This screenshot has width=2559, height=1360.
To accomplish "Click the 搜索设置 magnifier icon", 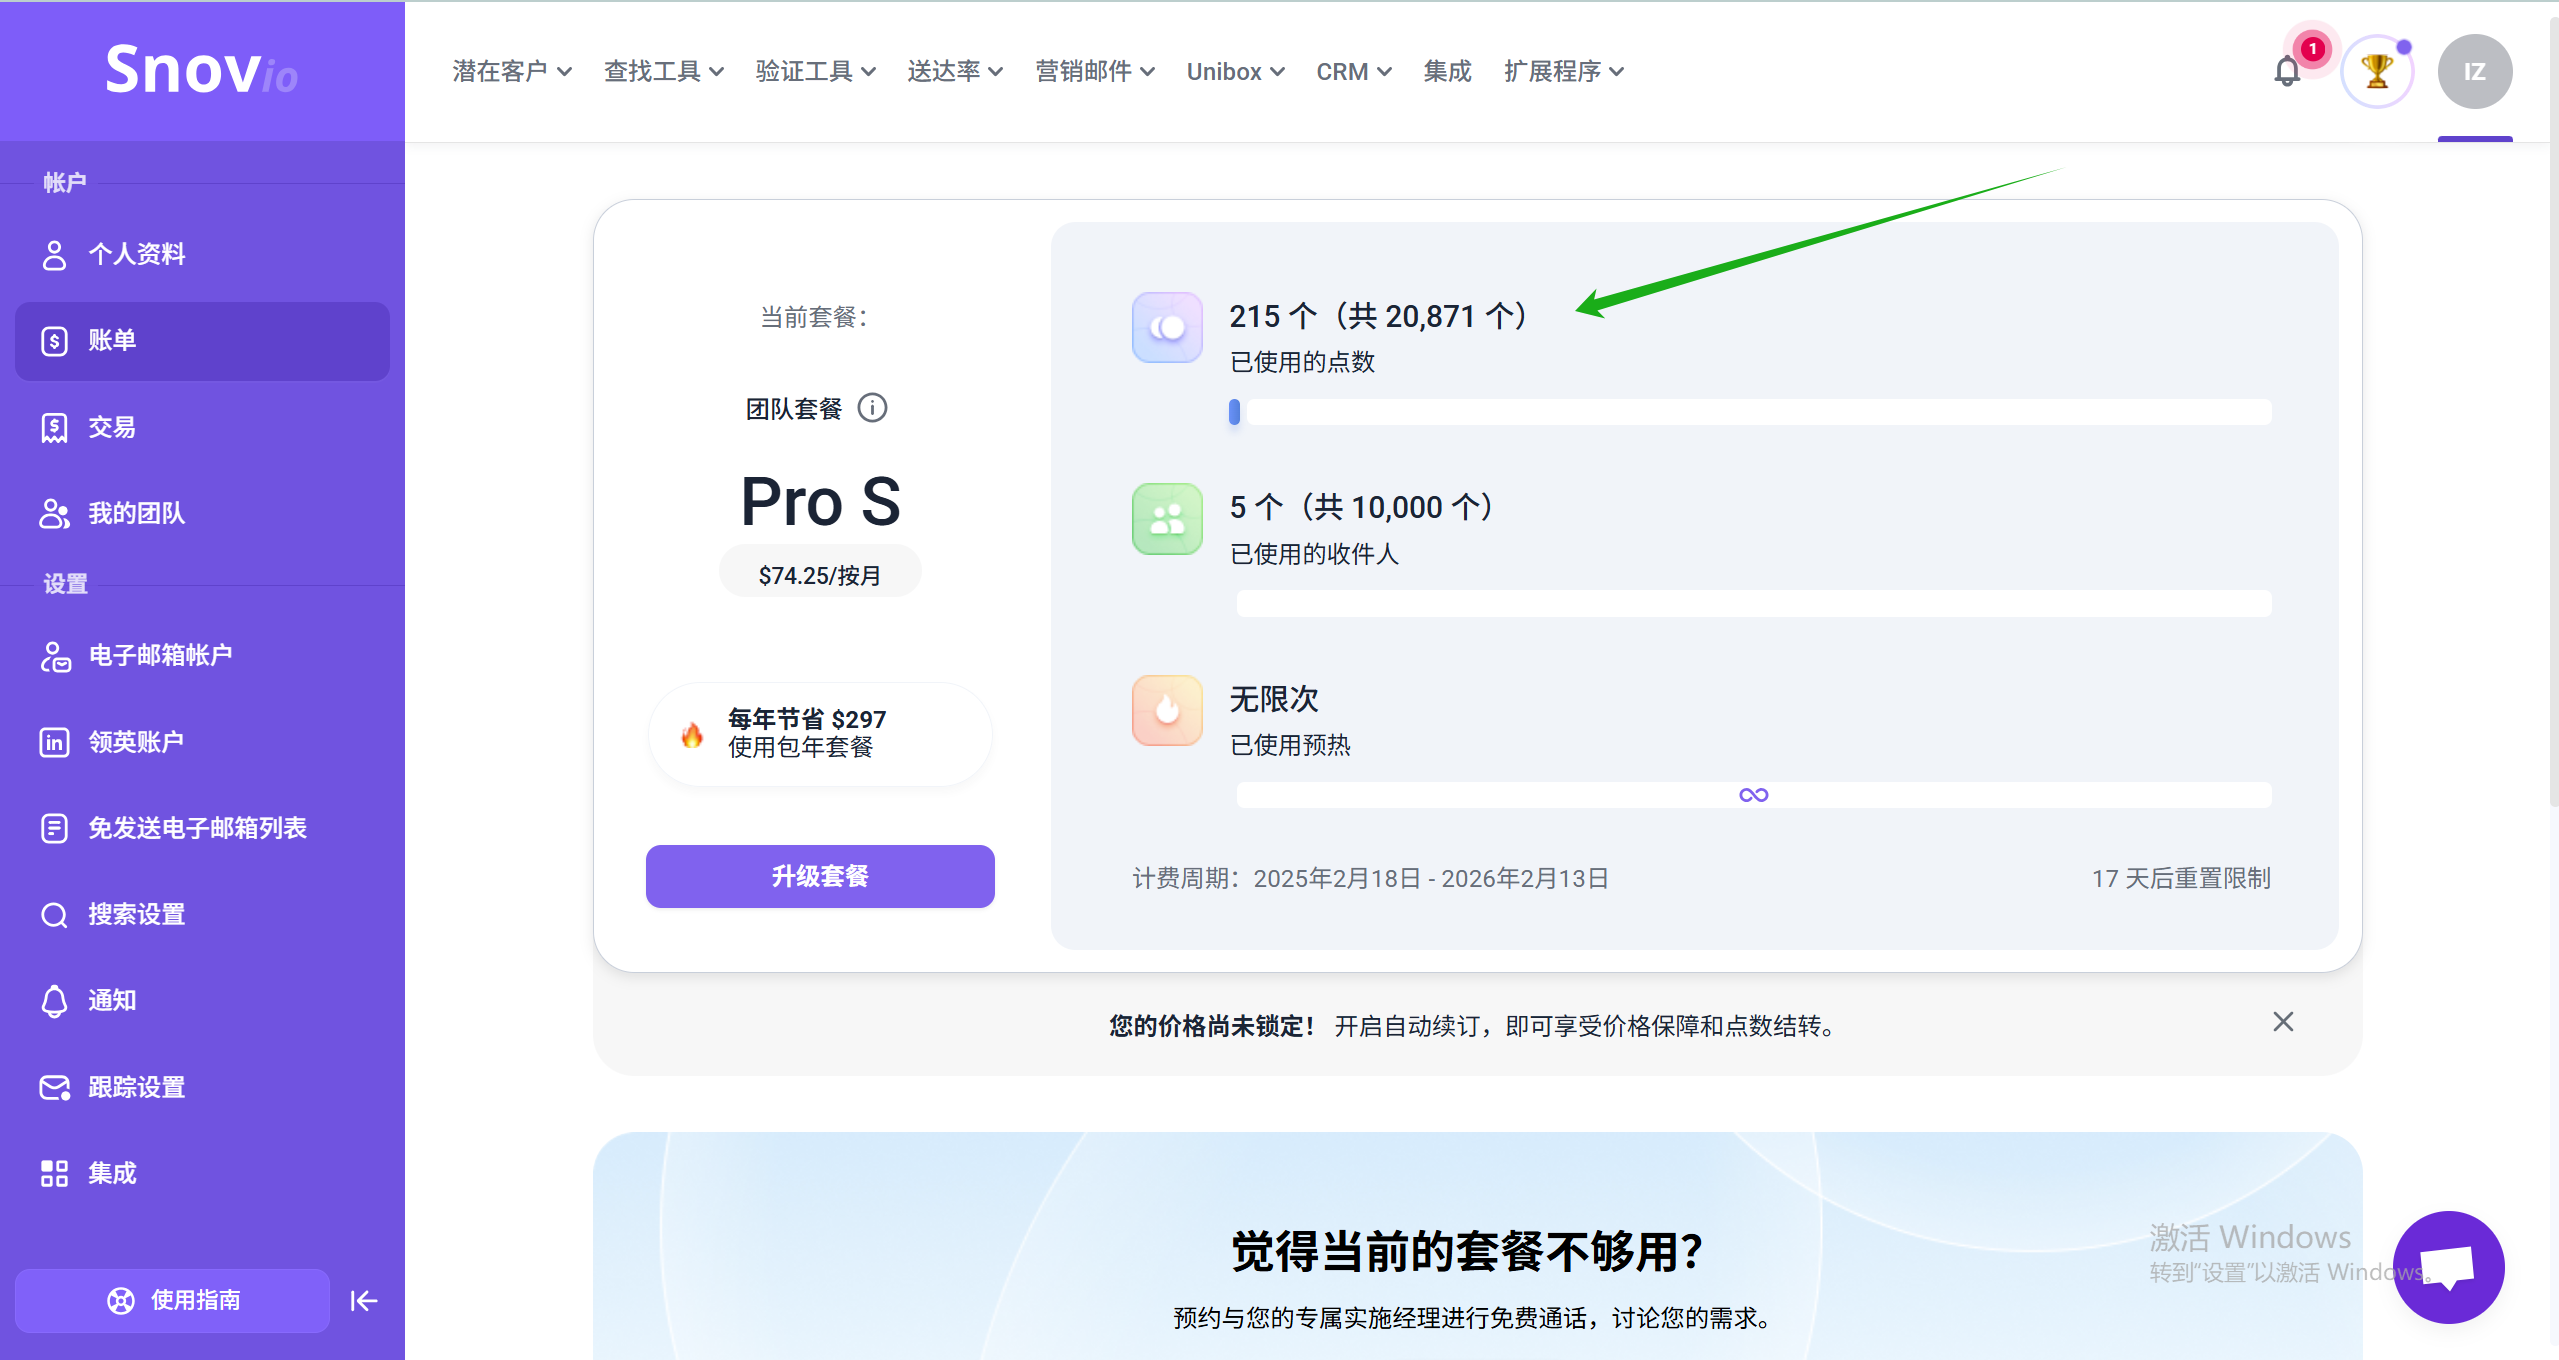I will (x=54, y=915).
